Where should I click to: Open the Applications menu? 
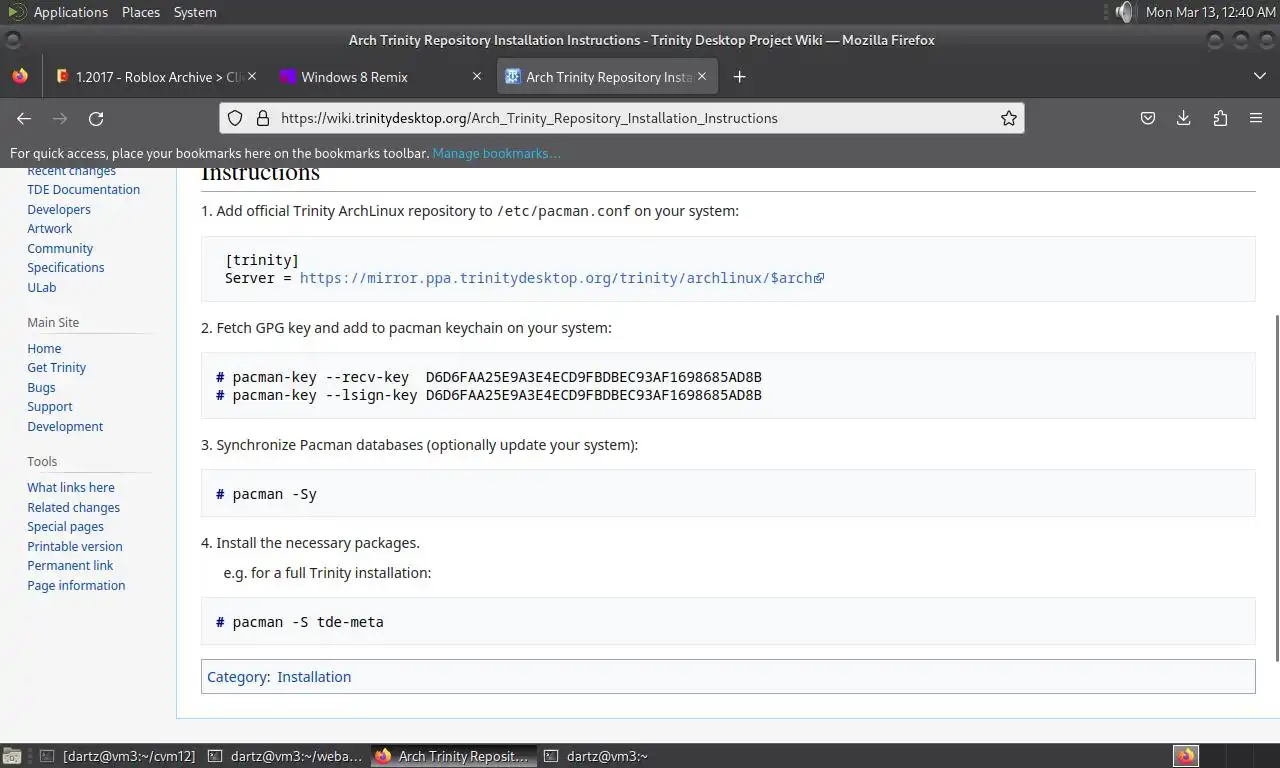tap(70, 12)
